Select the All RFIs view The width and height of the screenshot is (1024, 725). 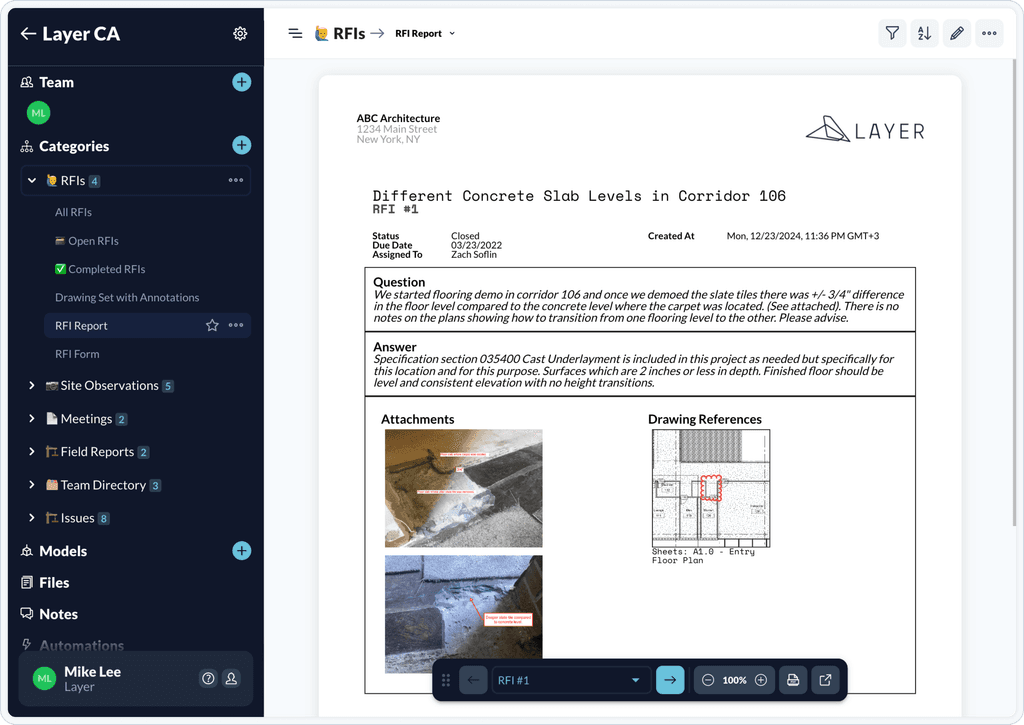pos(73,212)
